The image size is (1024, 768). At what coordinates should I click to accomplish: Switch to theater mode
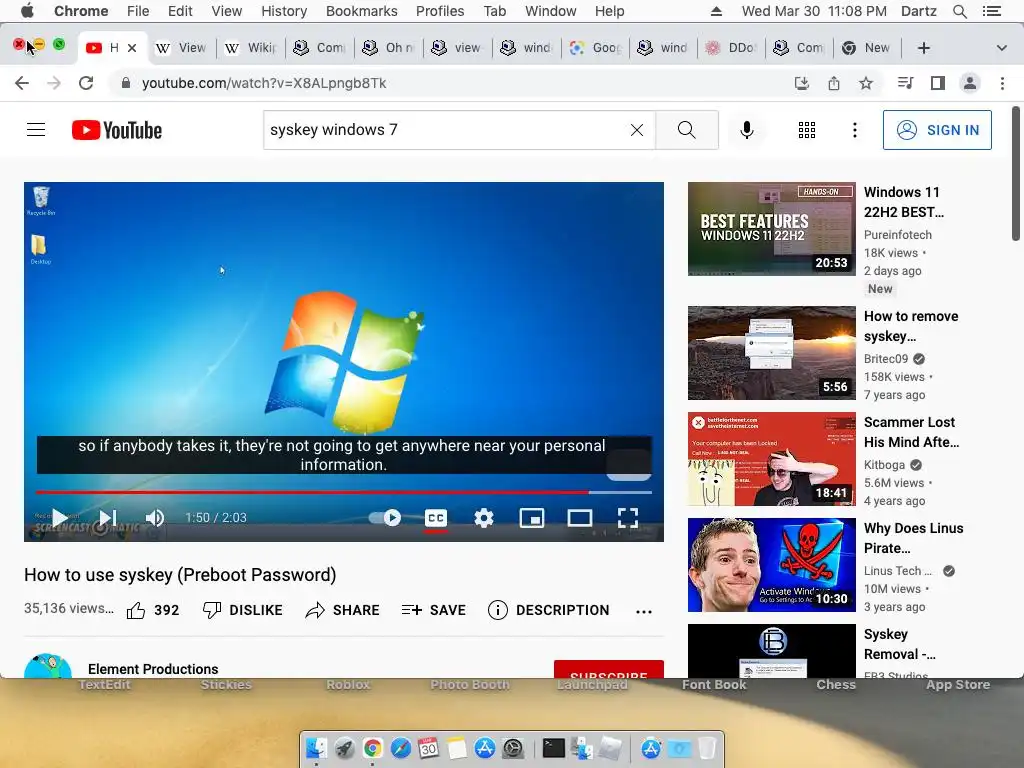(579, 518)
